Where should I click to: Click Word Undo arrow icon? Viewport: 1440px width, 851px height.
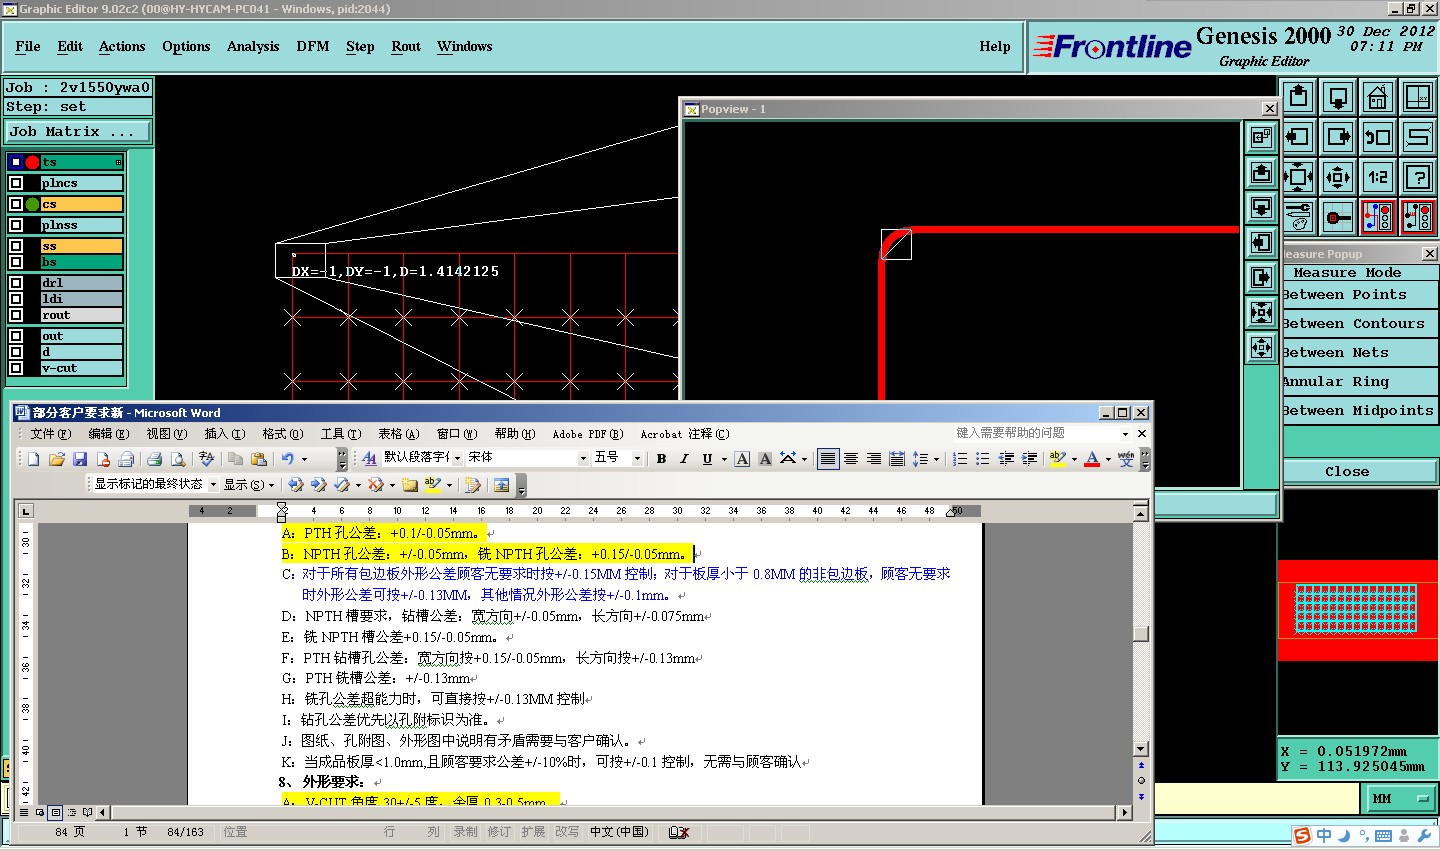tap(288, 459)
